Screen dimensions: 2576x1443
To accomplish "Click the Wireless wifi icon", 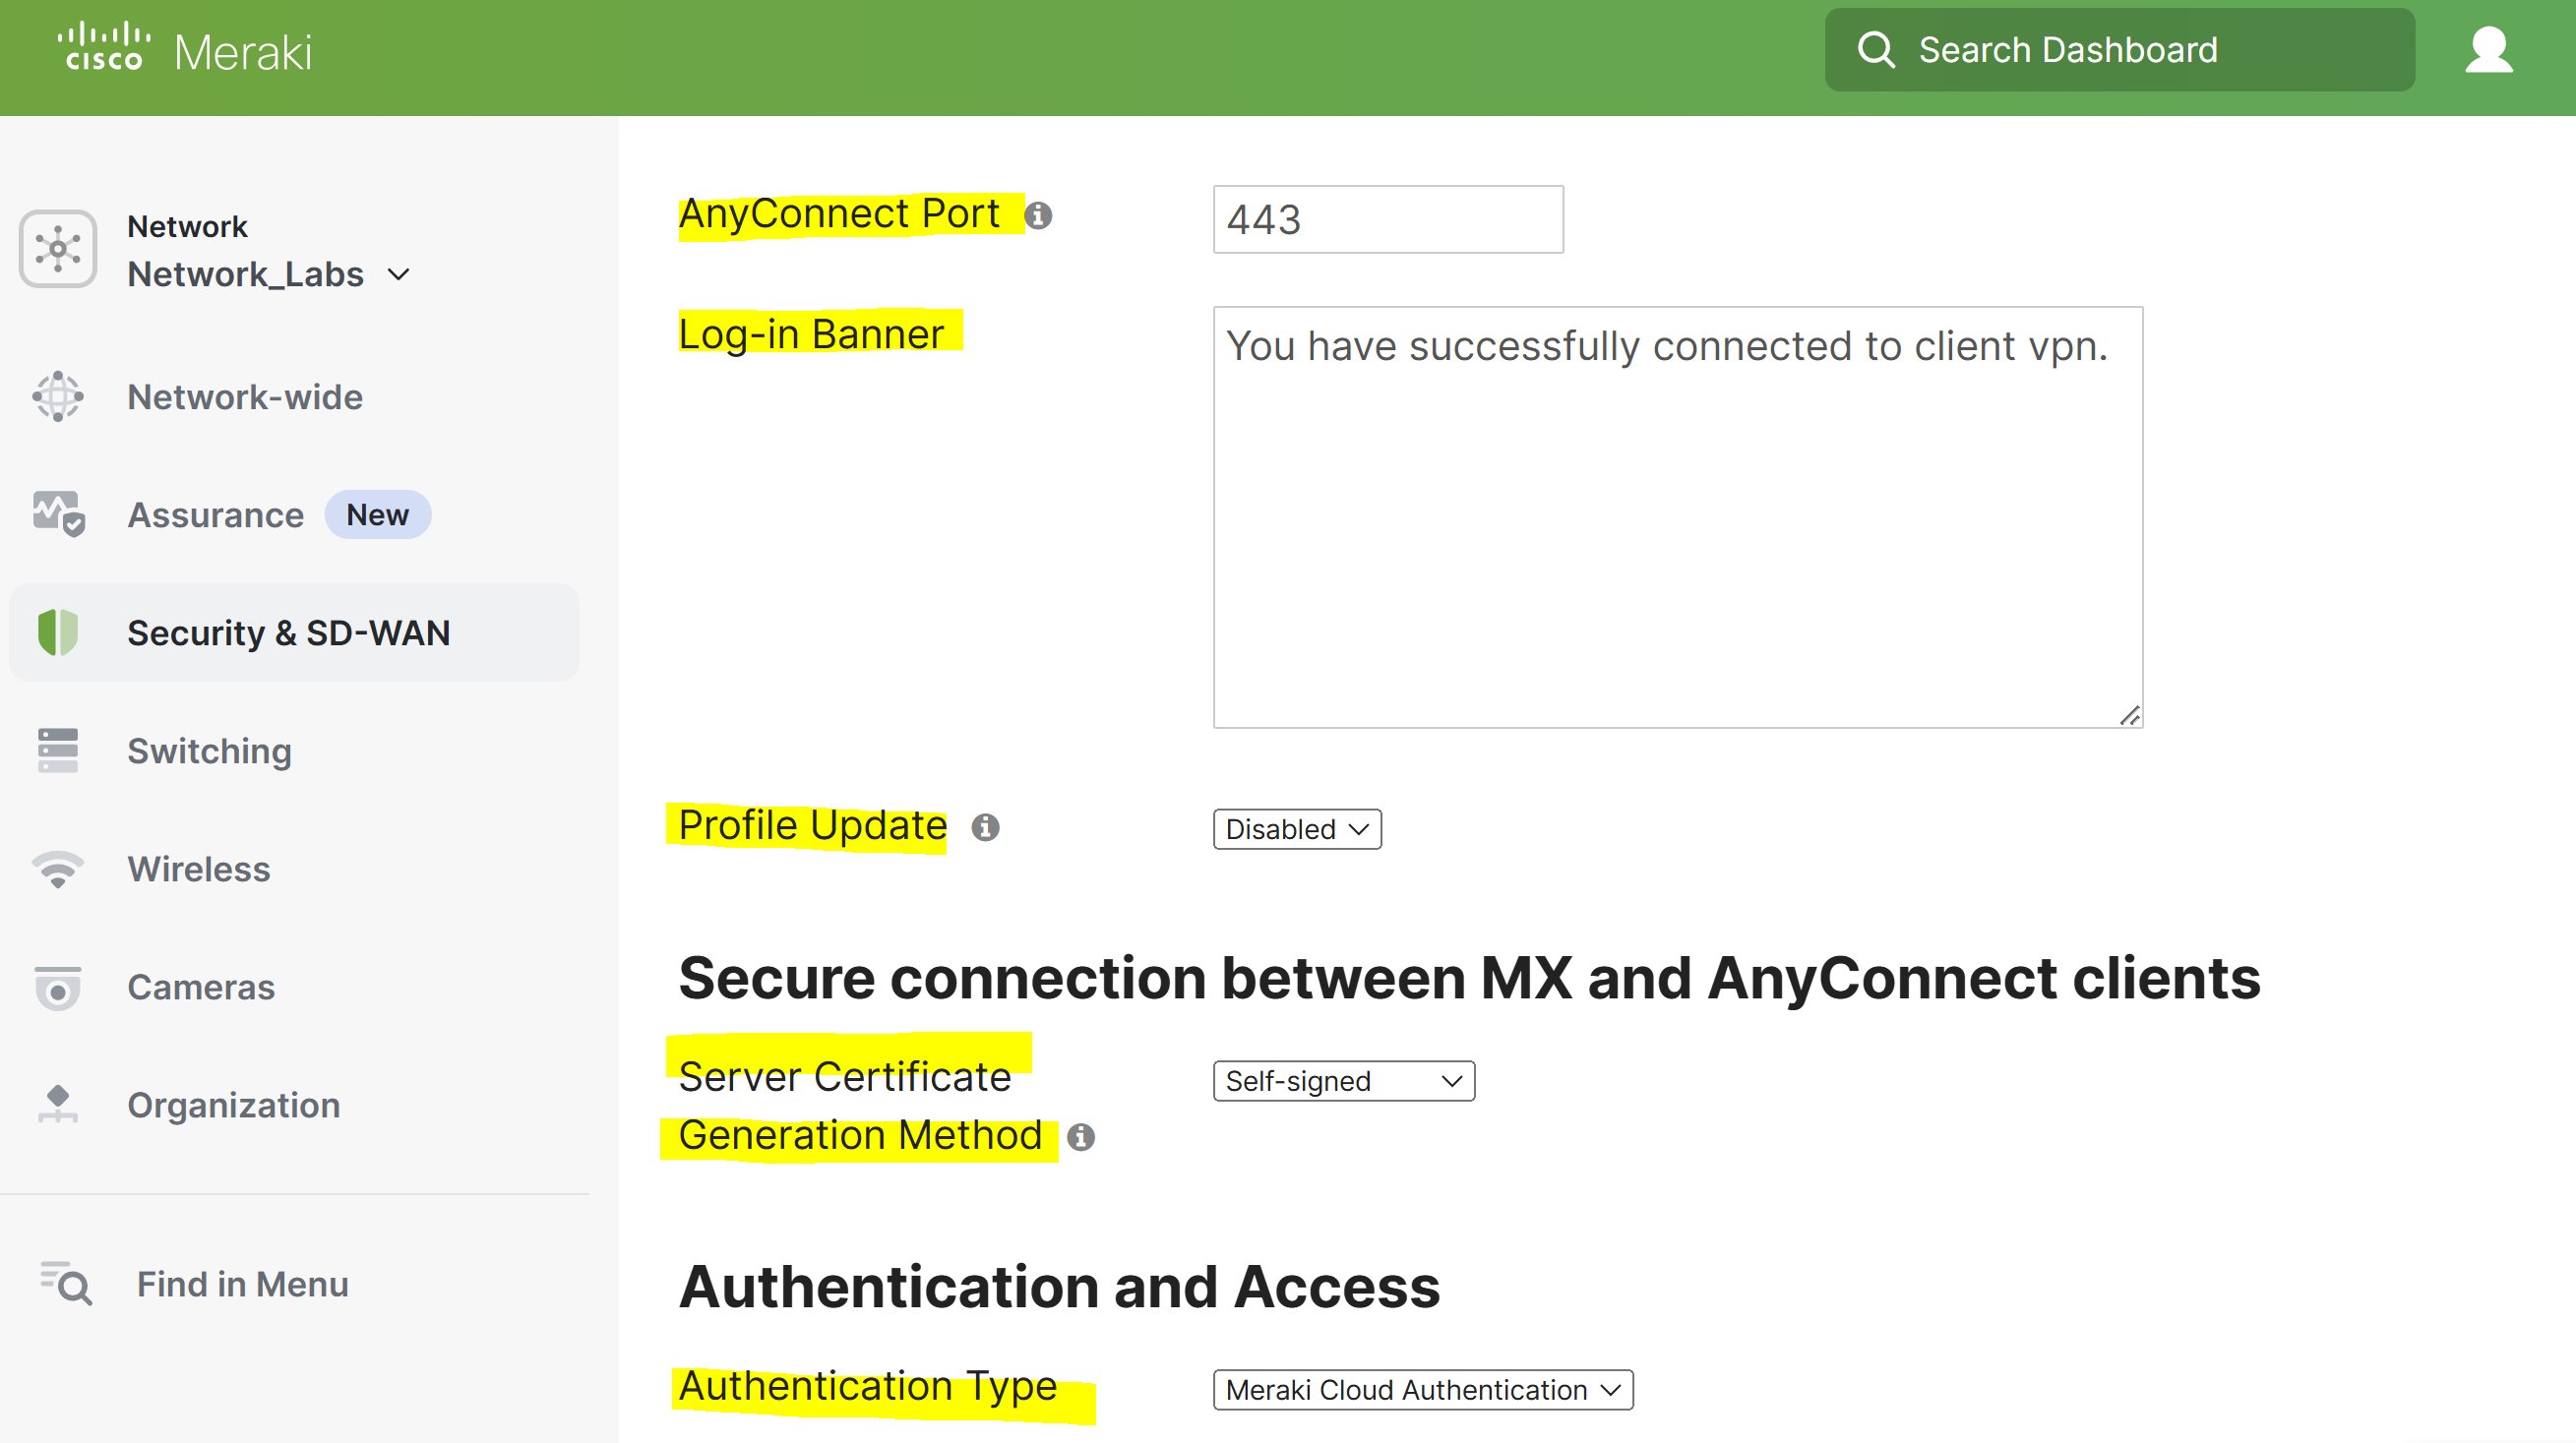I will pos(58,869).
